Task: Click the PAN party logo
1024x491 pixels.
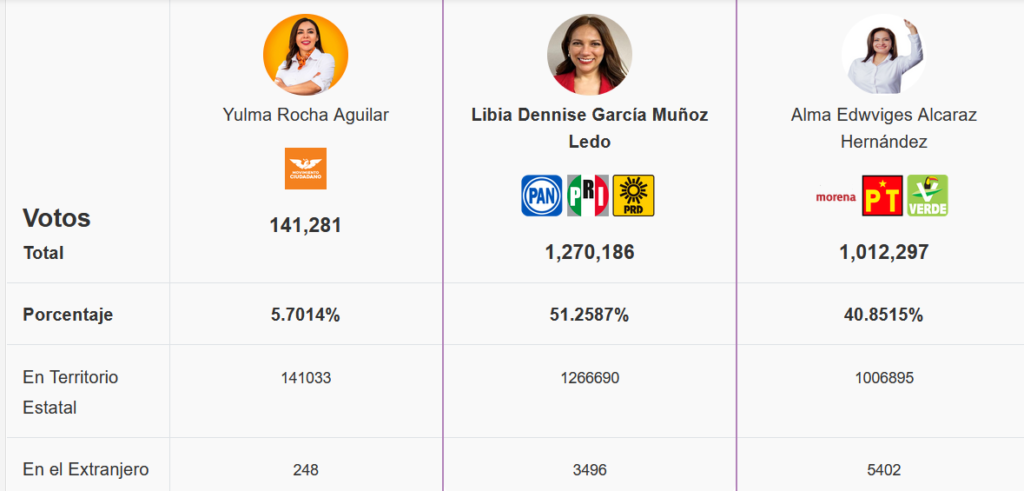Action: pyautogui.click(x=541, y=196)
